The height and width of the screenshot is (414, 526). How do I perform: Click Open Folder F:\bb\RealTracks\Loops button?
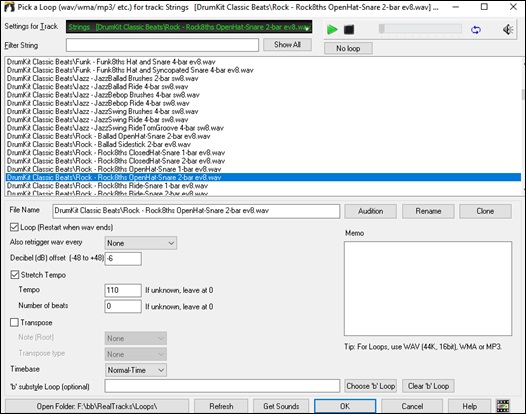point(97,406)
